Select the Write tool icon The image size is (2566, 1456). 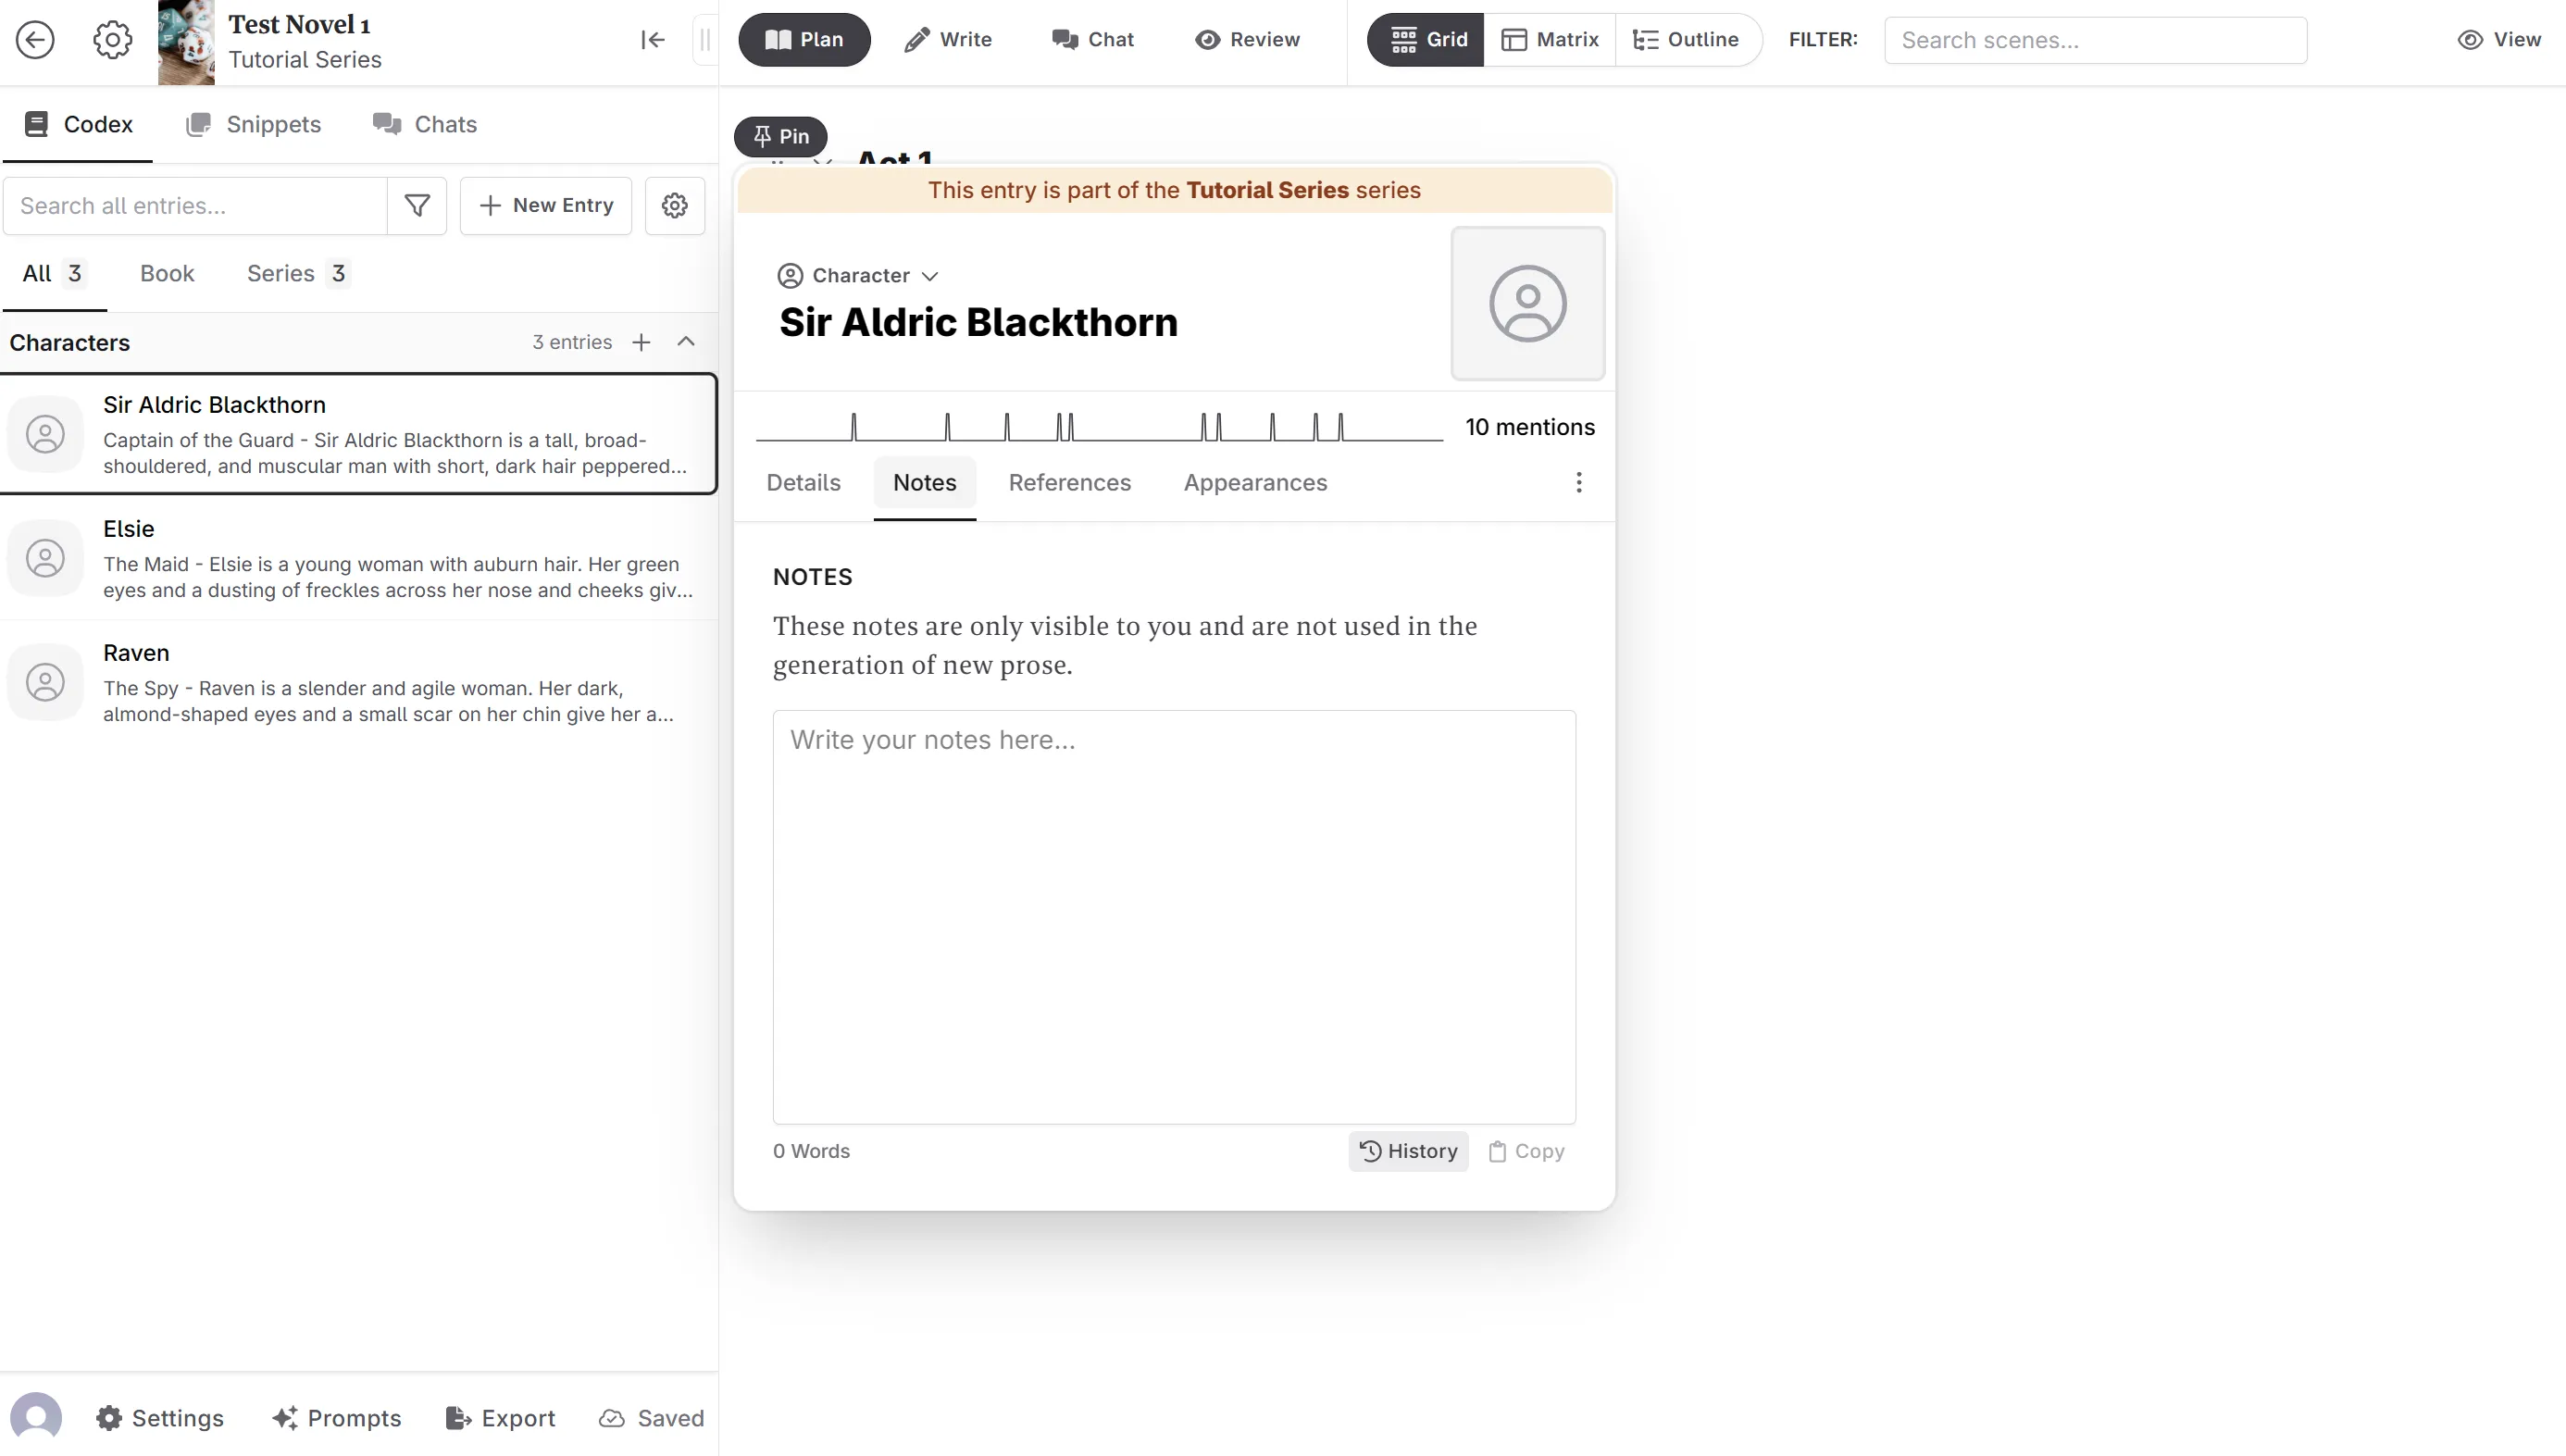(916, 39)
